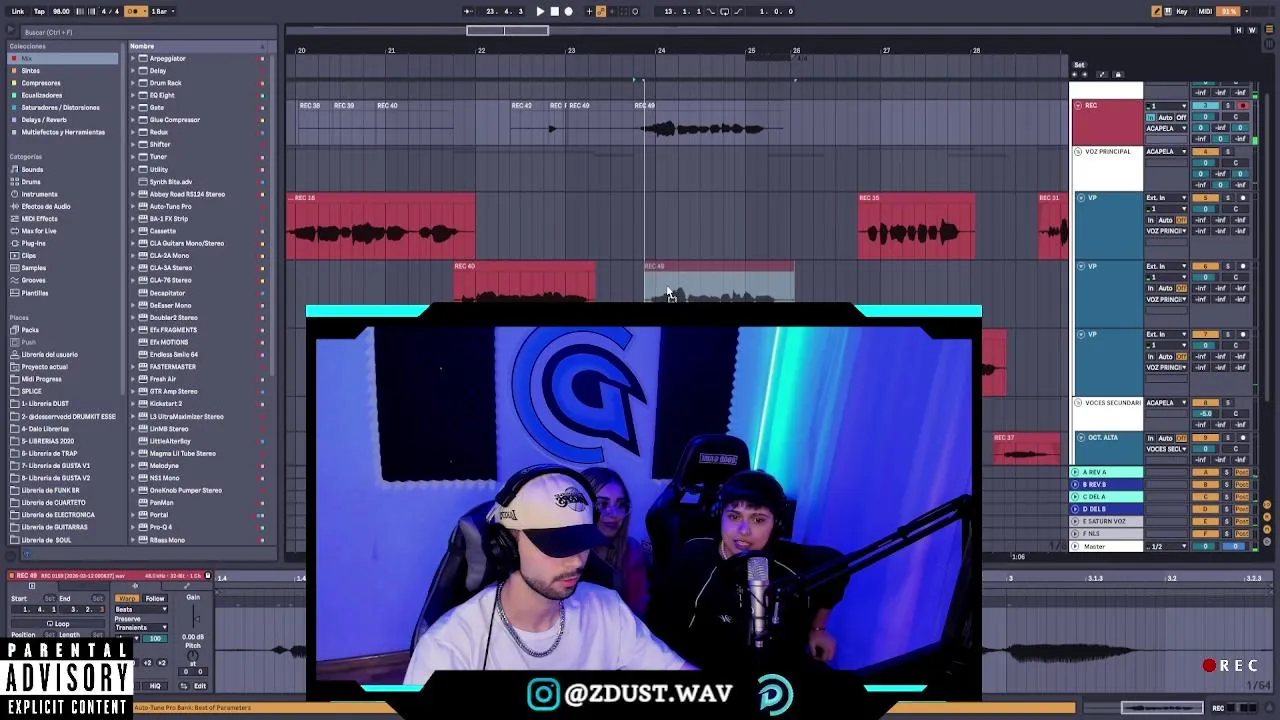Open Ext. In input menu on first VP
The width and height of the screenshot is (1280, 720).
pos(1166,198)
